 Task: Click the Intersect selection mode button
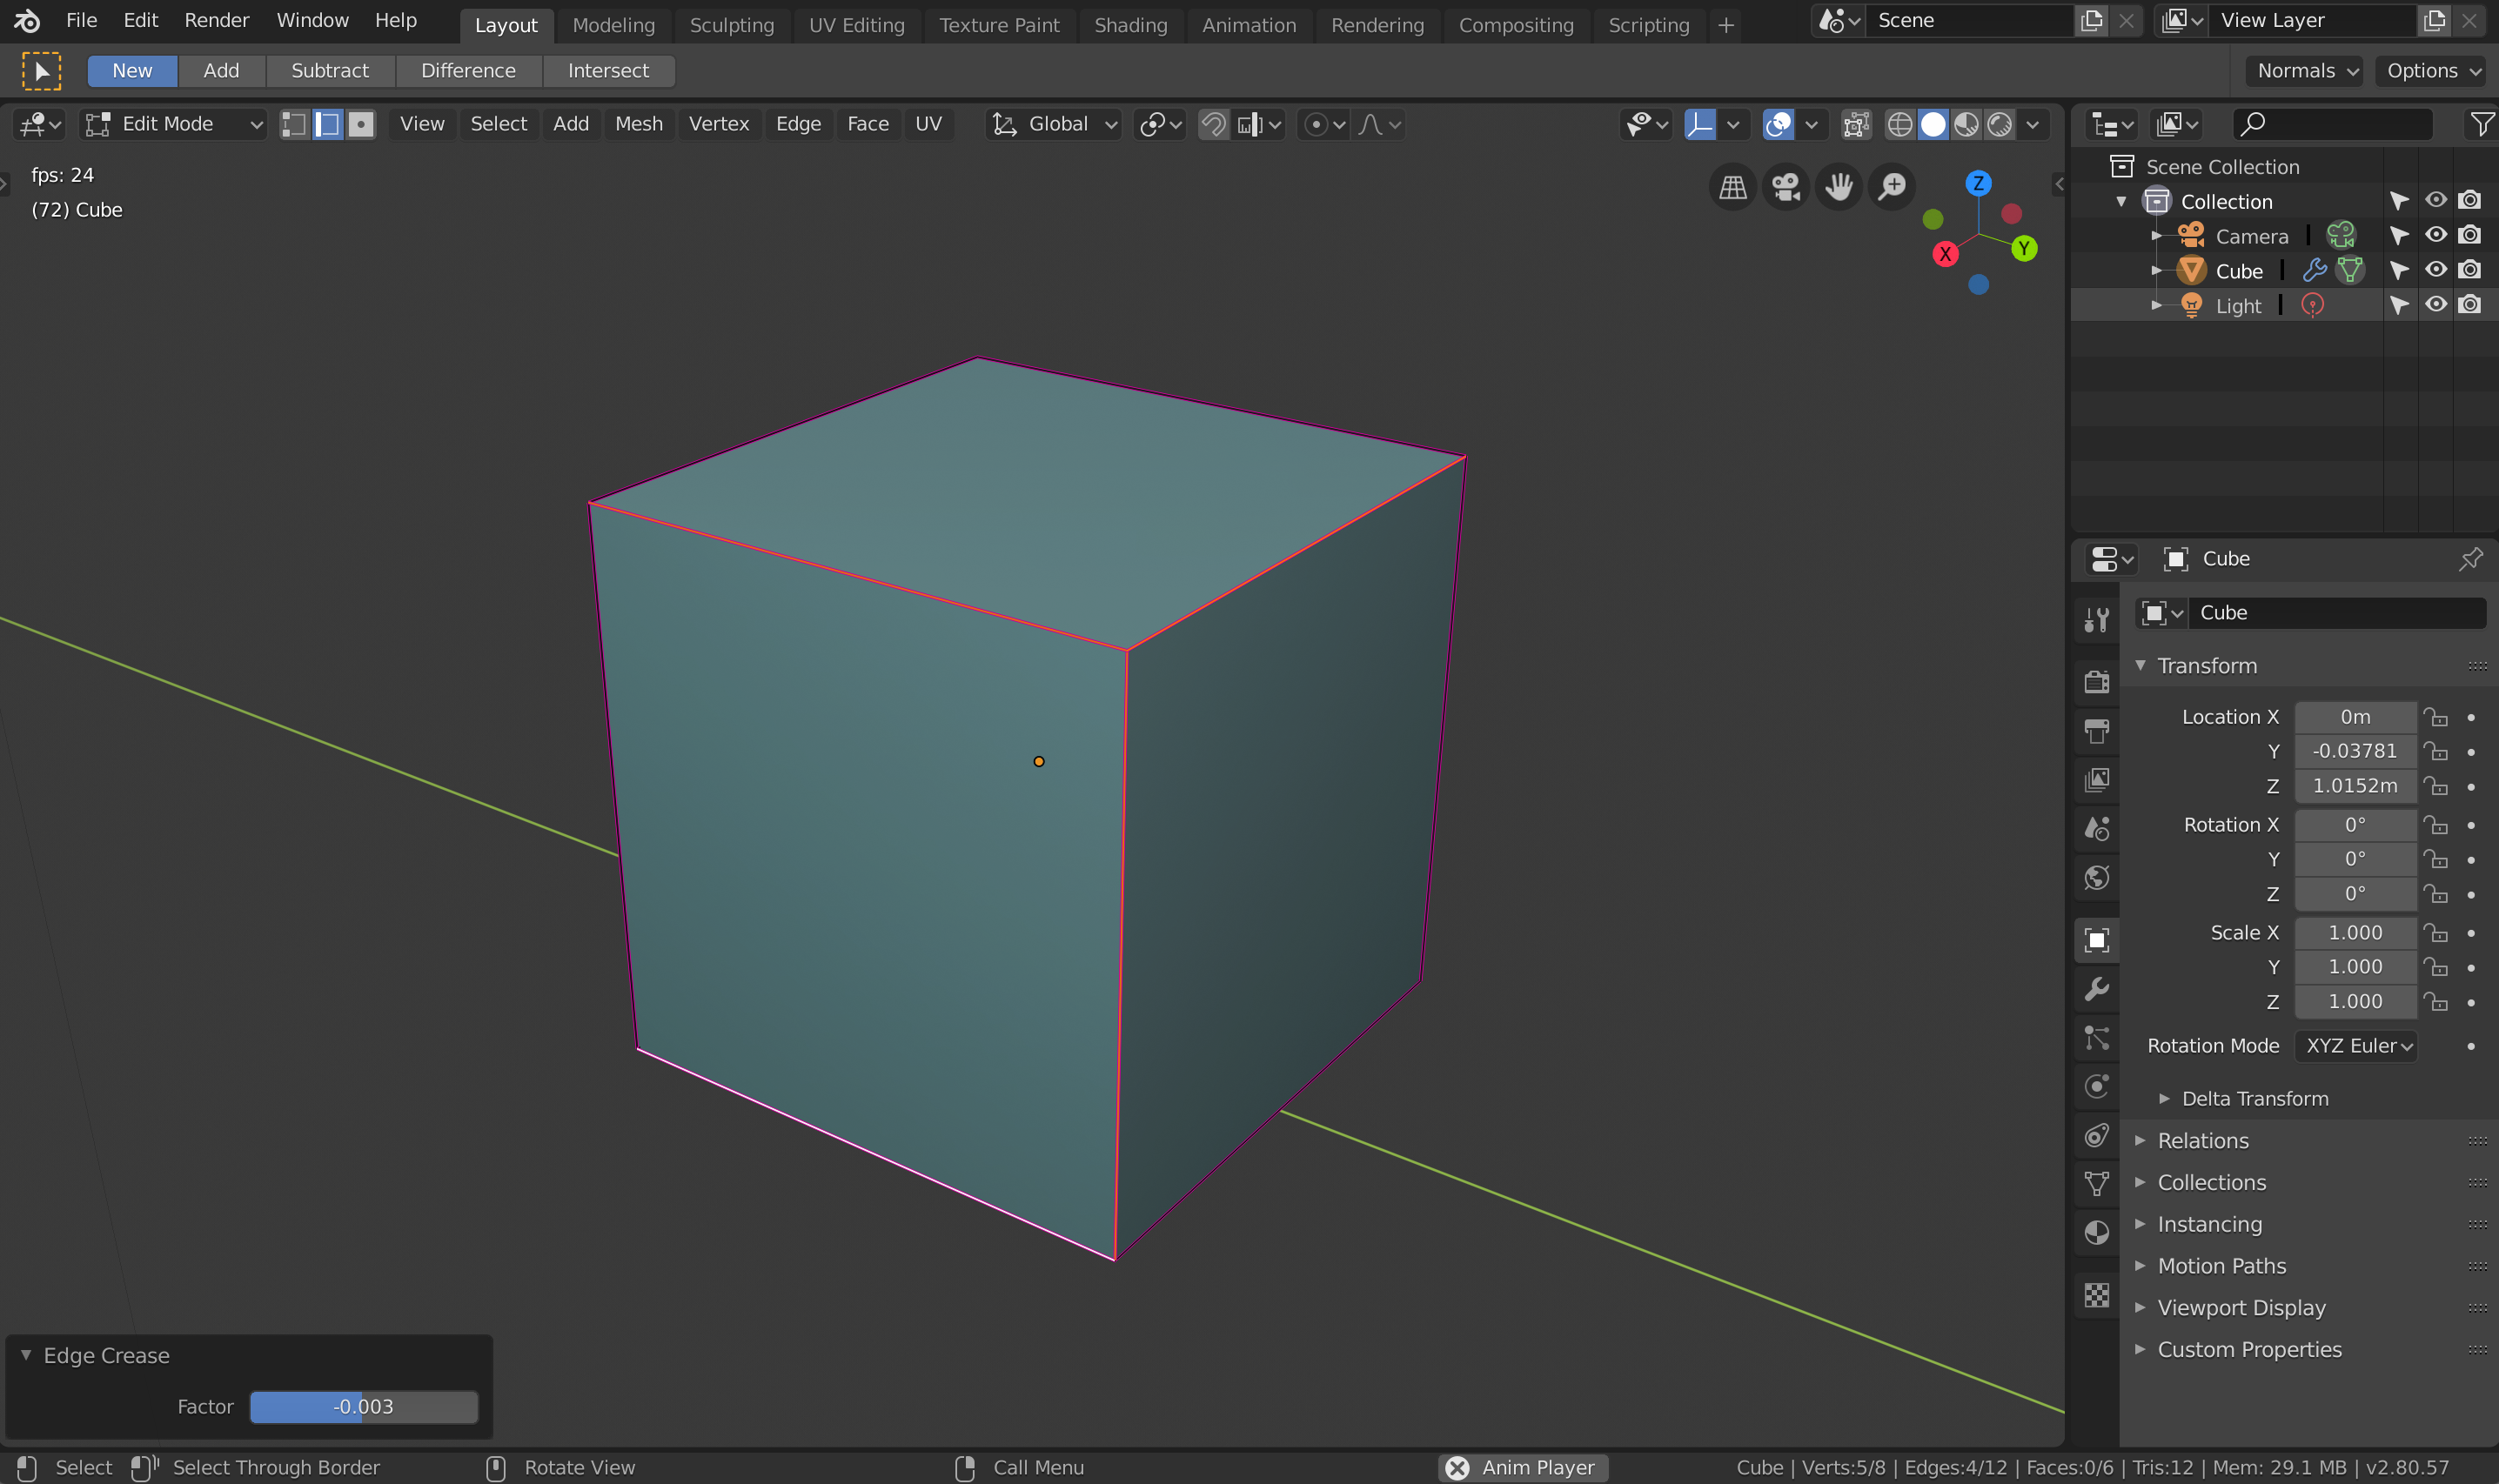(608, 71)
